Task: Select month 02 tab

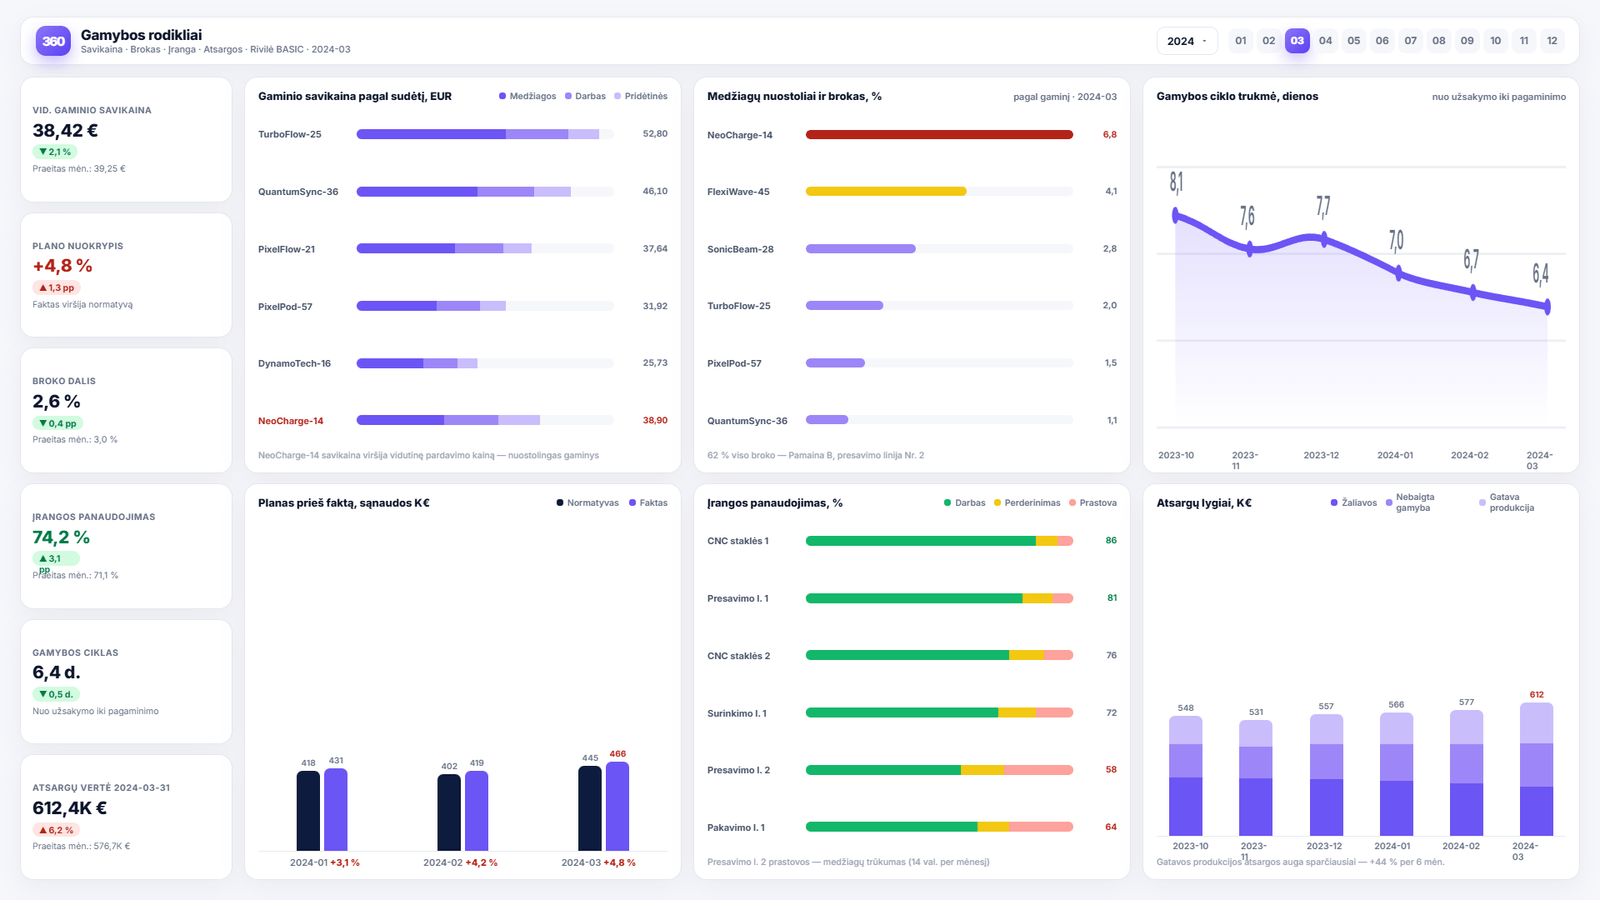Action: [x=1269, y=41]
